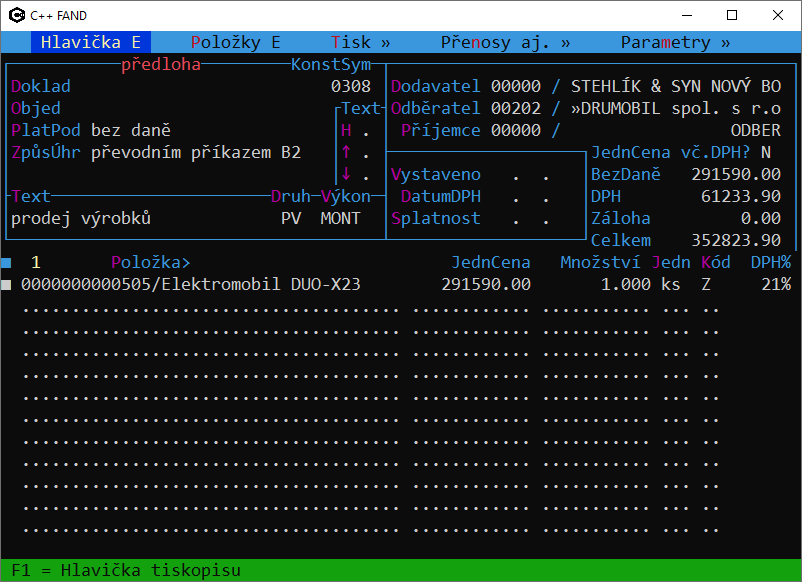Viewport: 802px width, 582px height.
Task: Select the Odběratel DRUMOBIL spol. s r.o entry
Action: click(x=676, y=109)
